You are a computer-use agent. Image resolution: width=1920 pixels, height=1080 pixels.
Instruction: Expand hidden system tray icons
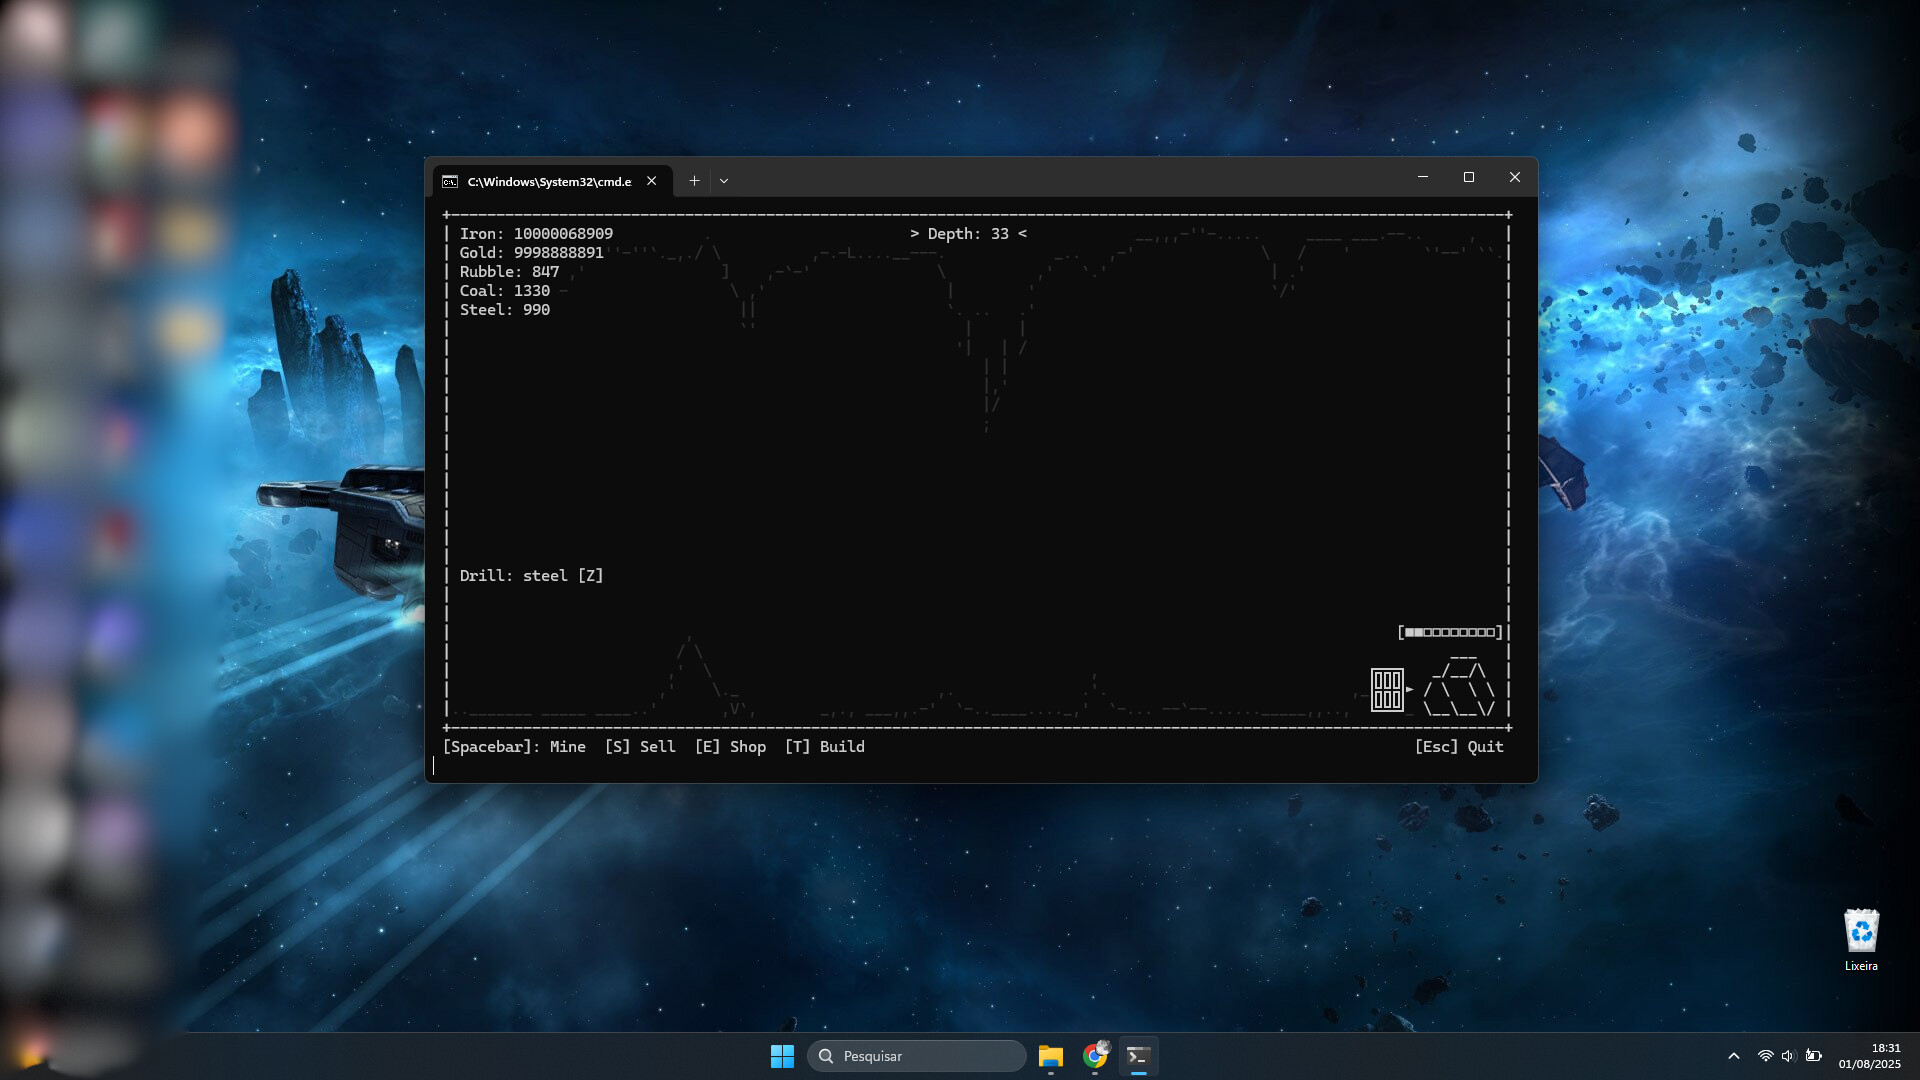[1733, 1055]
